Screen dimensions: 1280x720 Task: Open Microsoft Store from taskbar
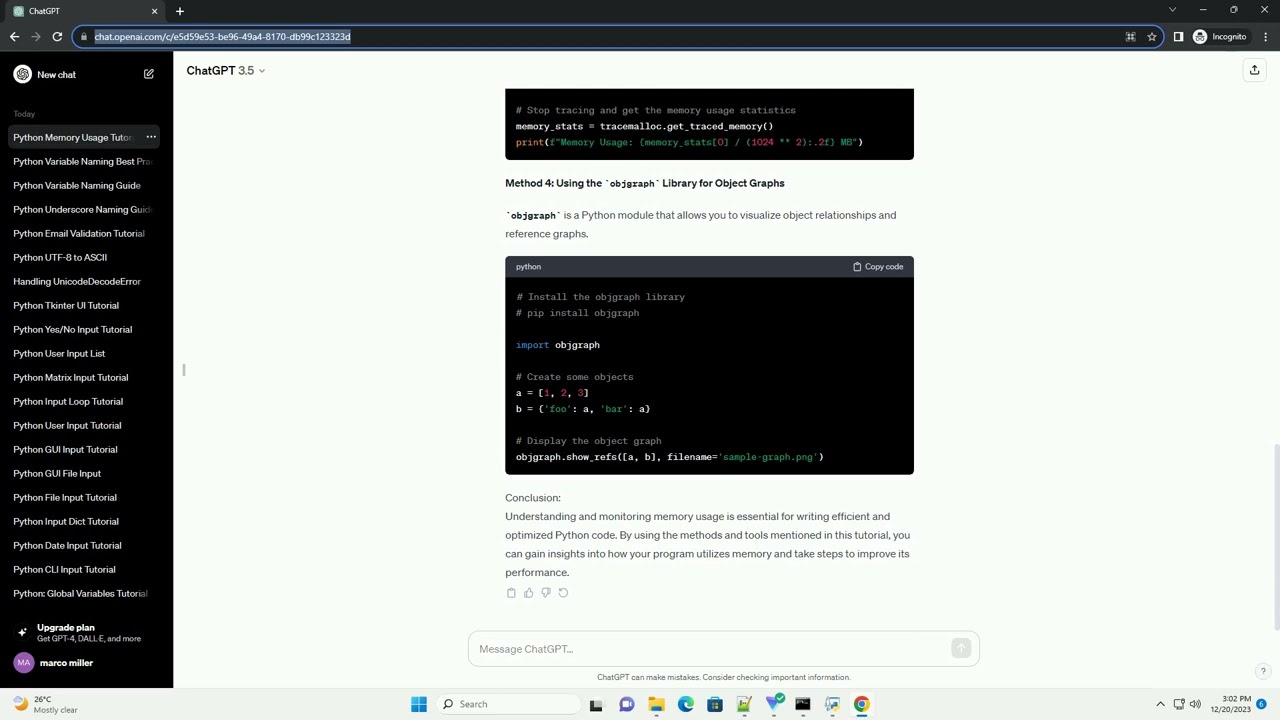(x=714, y=704)
